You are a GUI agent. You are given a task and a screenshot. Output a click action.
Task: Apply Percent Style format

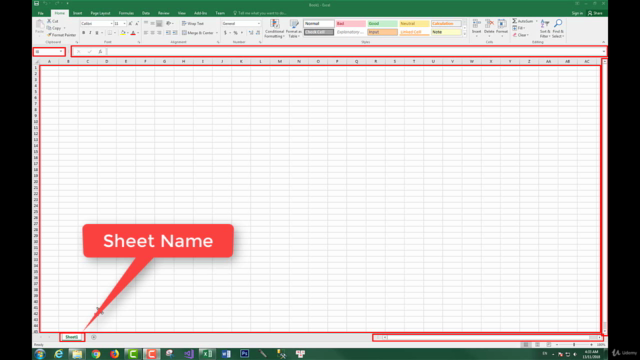[x=236, y=33]
